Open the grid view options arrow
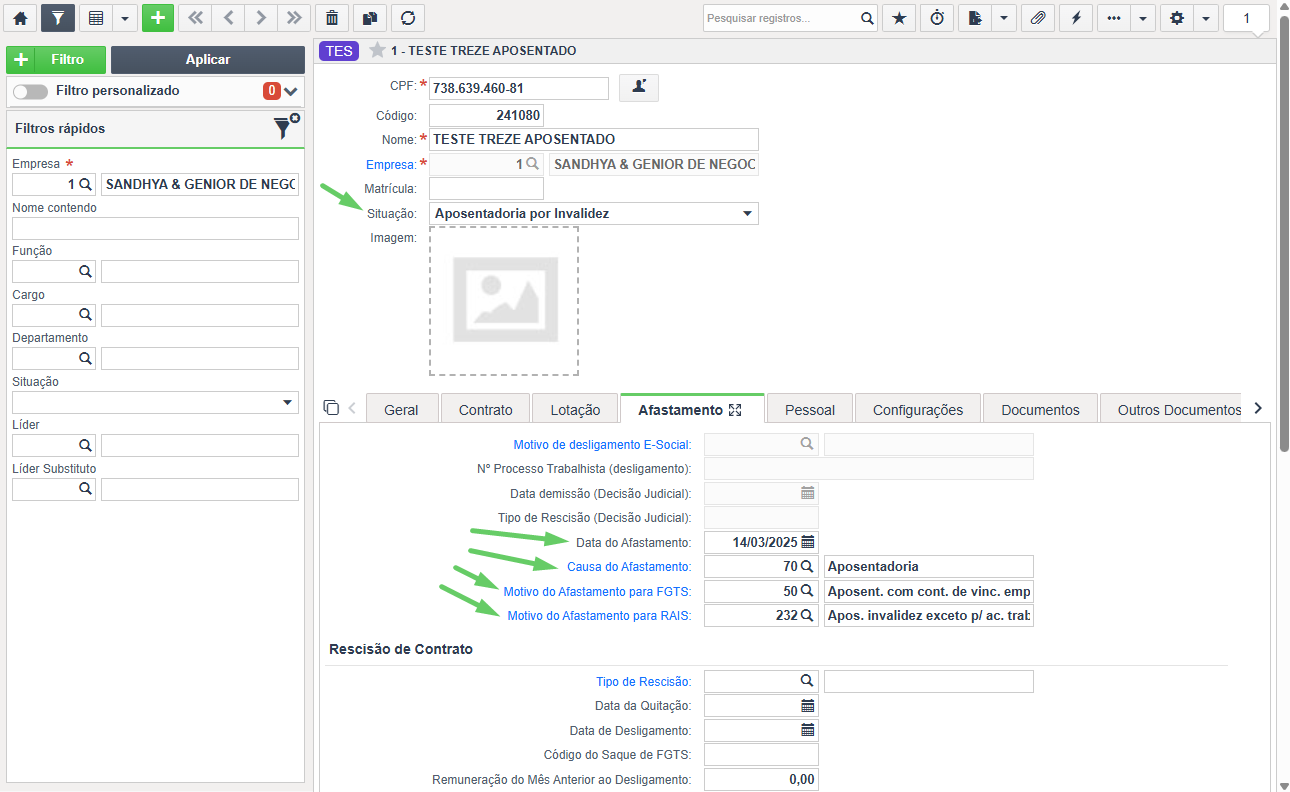 pos(125,18)
